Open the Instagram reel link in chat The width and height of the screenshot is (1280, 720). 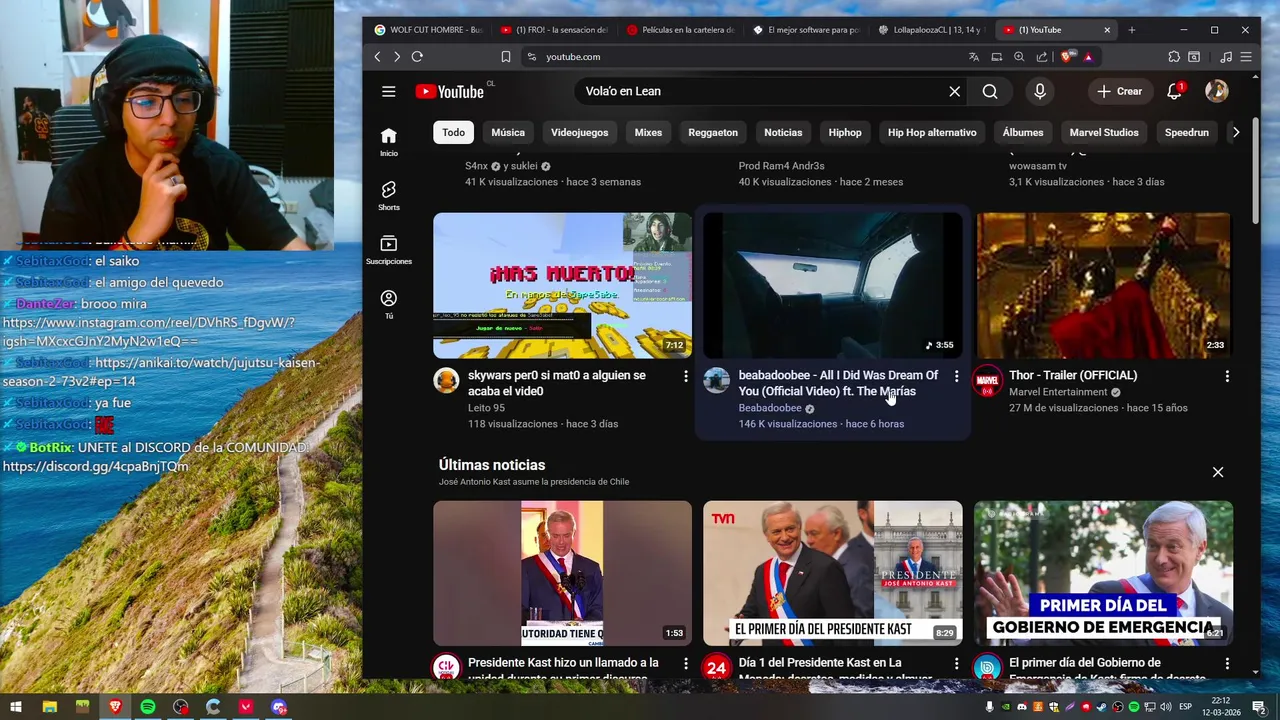pos(149,332)
